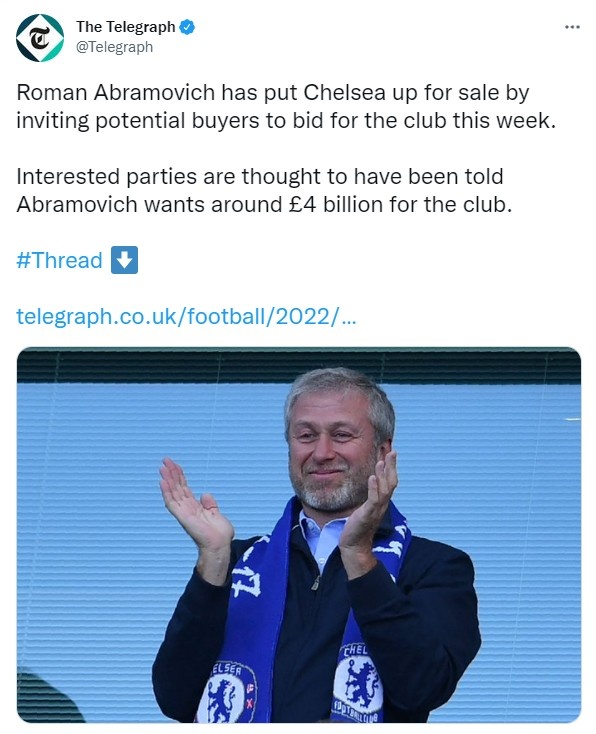The height and width of the screenshot is (734, 596).
Task: Open The Telegraph profile avatar
Action: click(x=40, y=38)
